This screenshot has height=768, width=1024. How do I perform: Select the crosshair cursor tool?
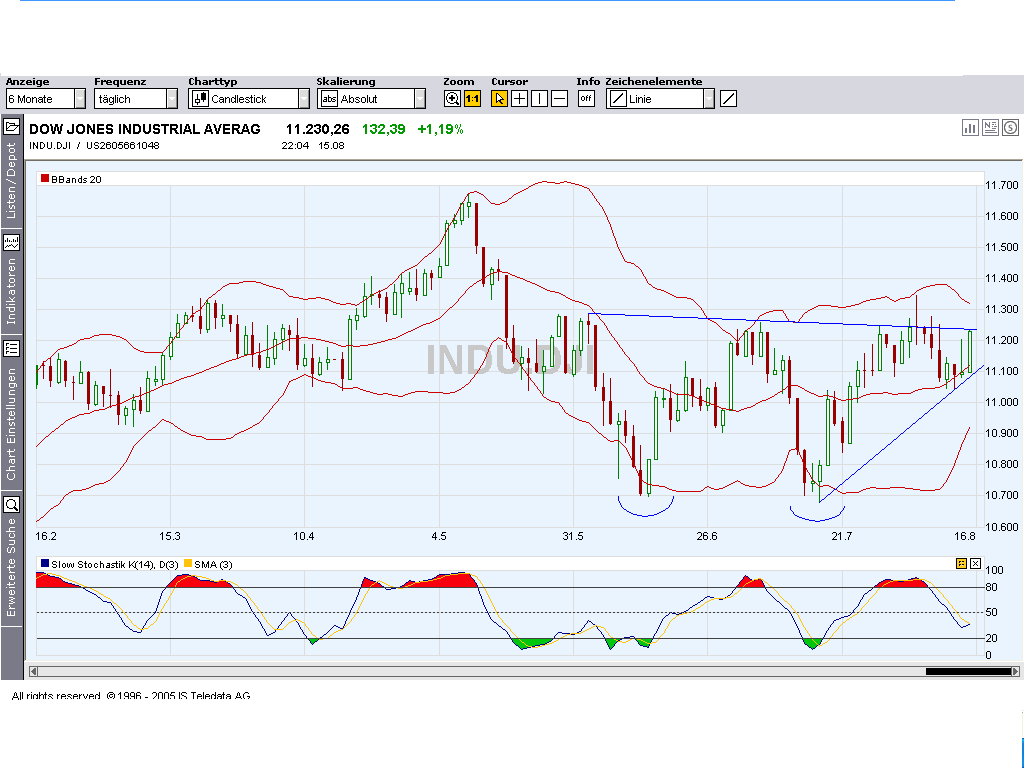tap(520, 98)
